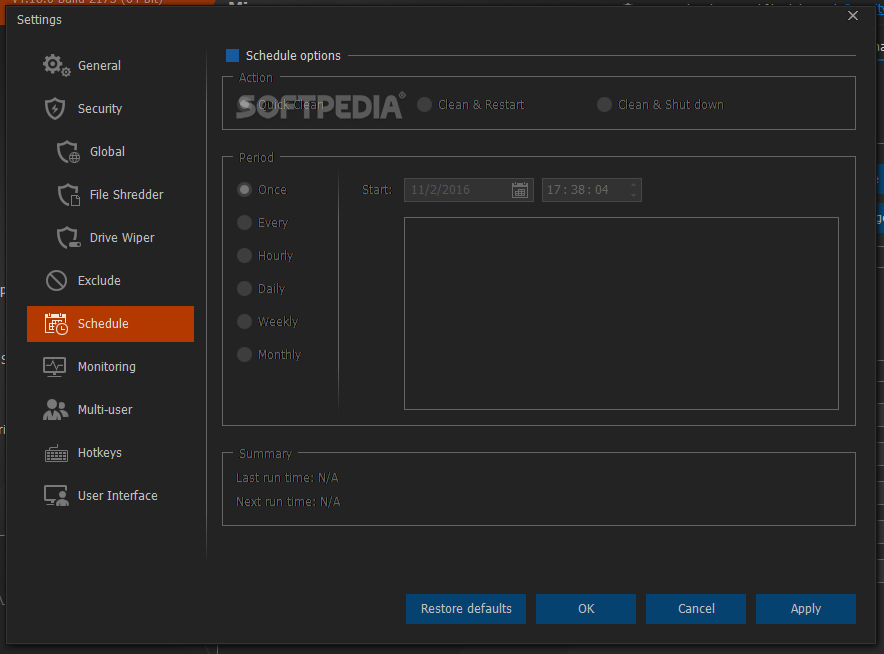Click 'Next run time: N/A' text
884x654 pixels.
point(288,502)
